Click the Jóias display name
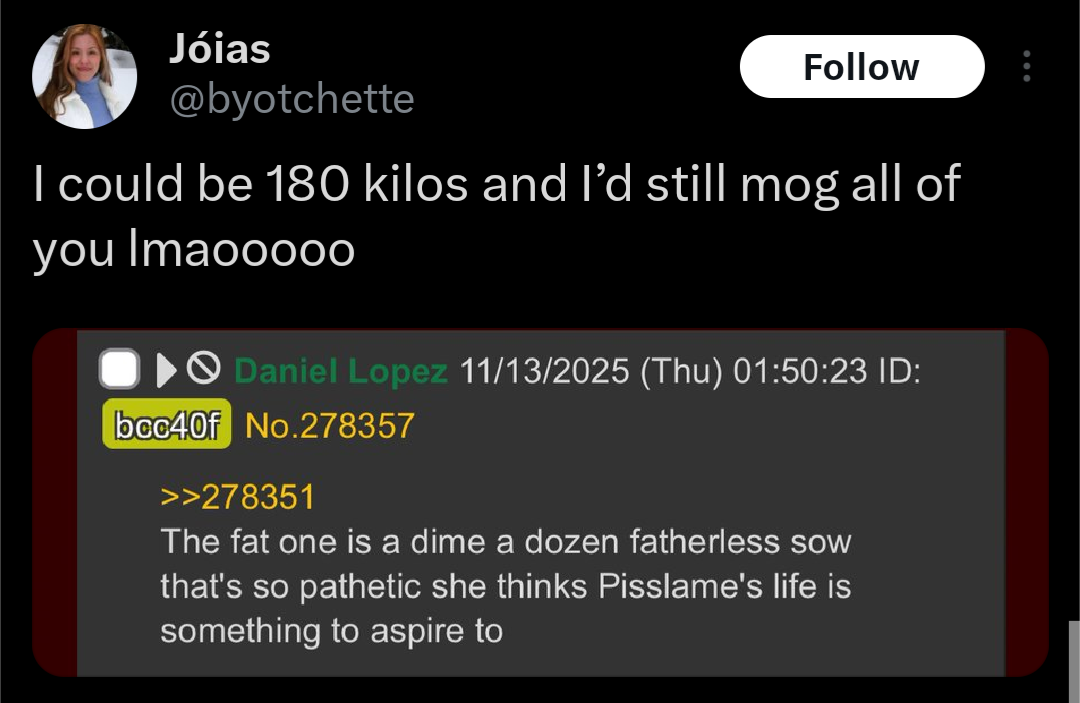Viewport: 1080px width, 703px height. coord(219,49)
